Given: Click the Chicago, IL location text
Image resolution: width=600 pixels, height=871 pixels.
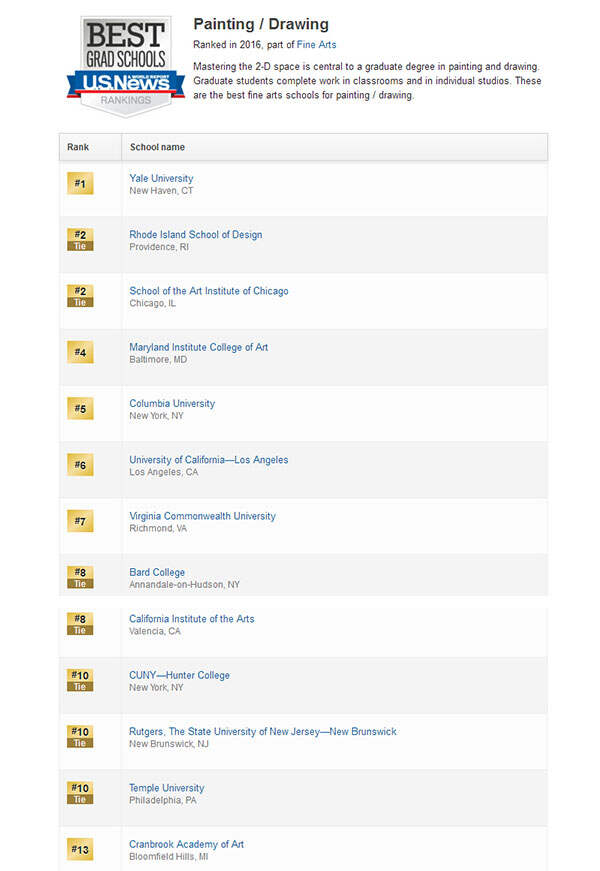Looking at the screenshot, I should (x=152, y=303).
